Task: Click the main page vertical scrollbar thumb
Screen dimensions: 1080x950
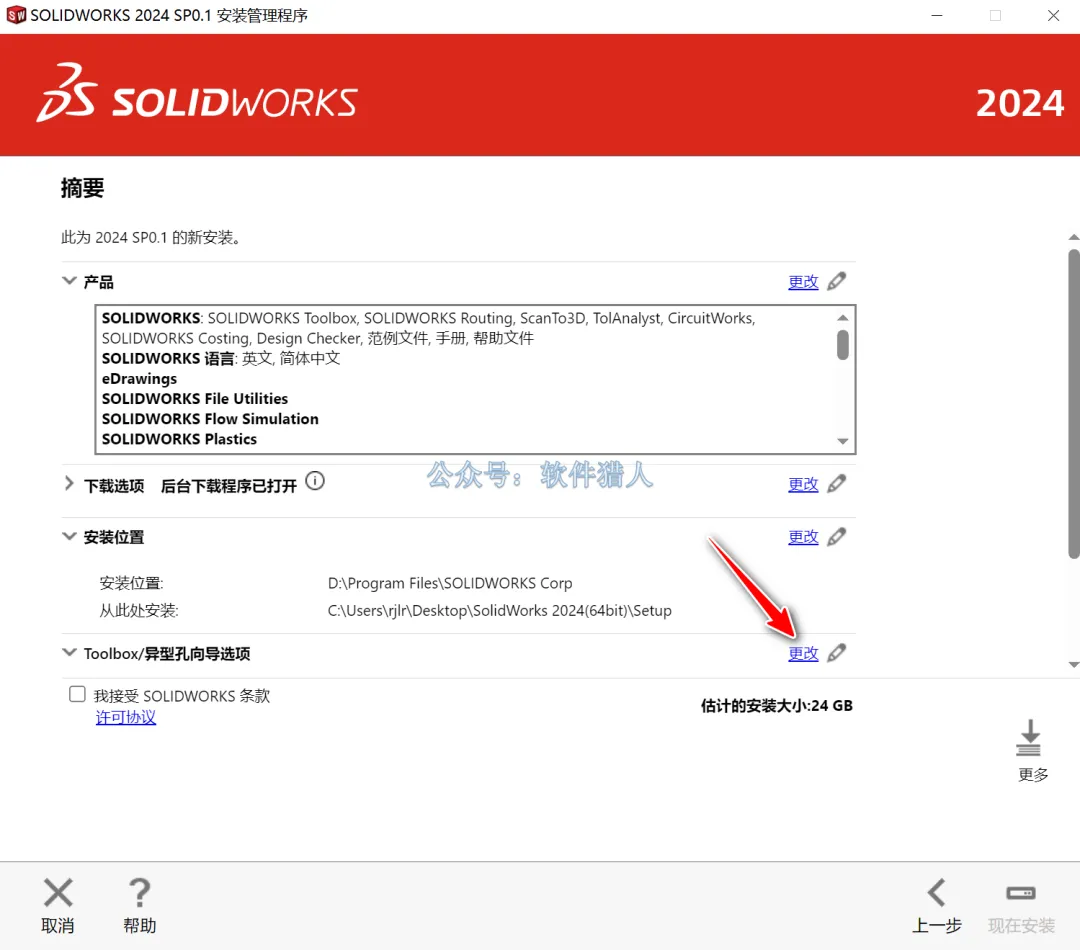Action: point(1074,404)
